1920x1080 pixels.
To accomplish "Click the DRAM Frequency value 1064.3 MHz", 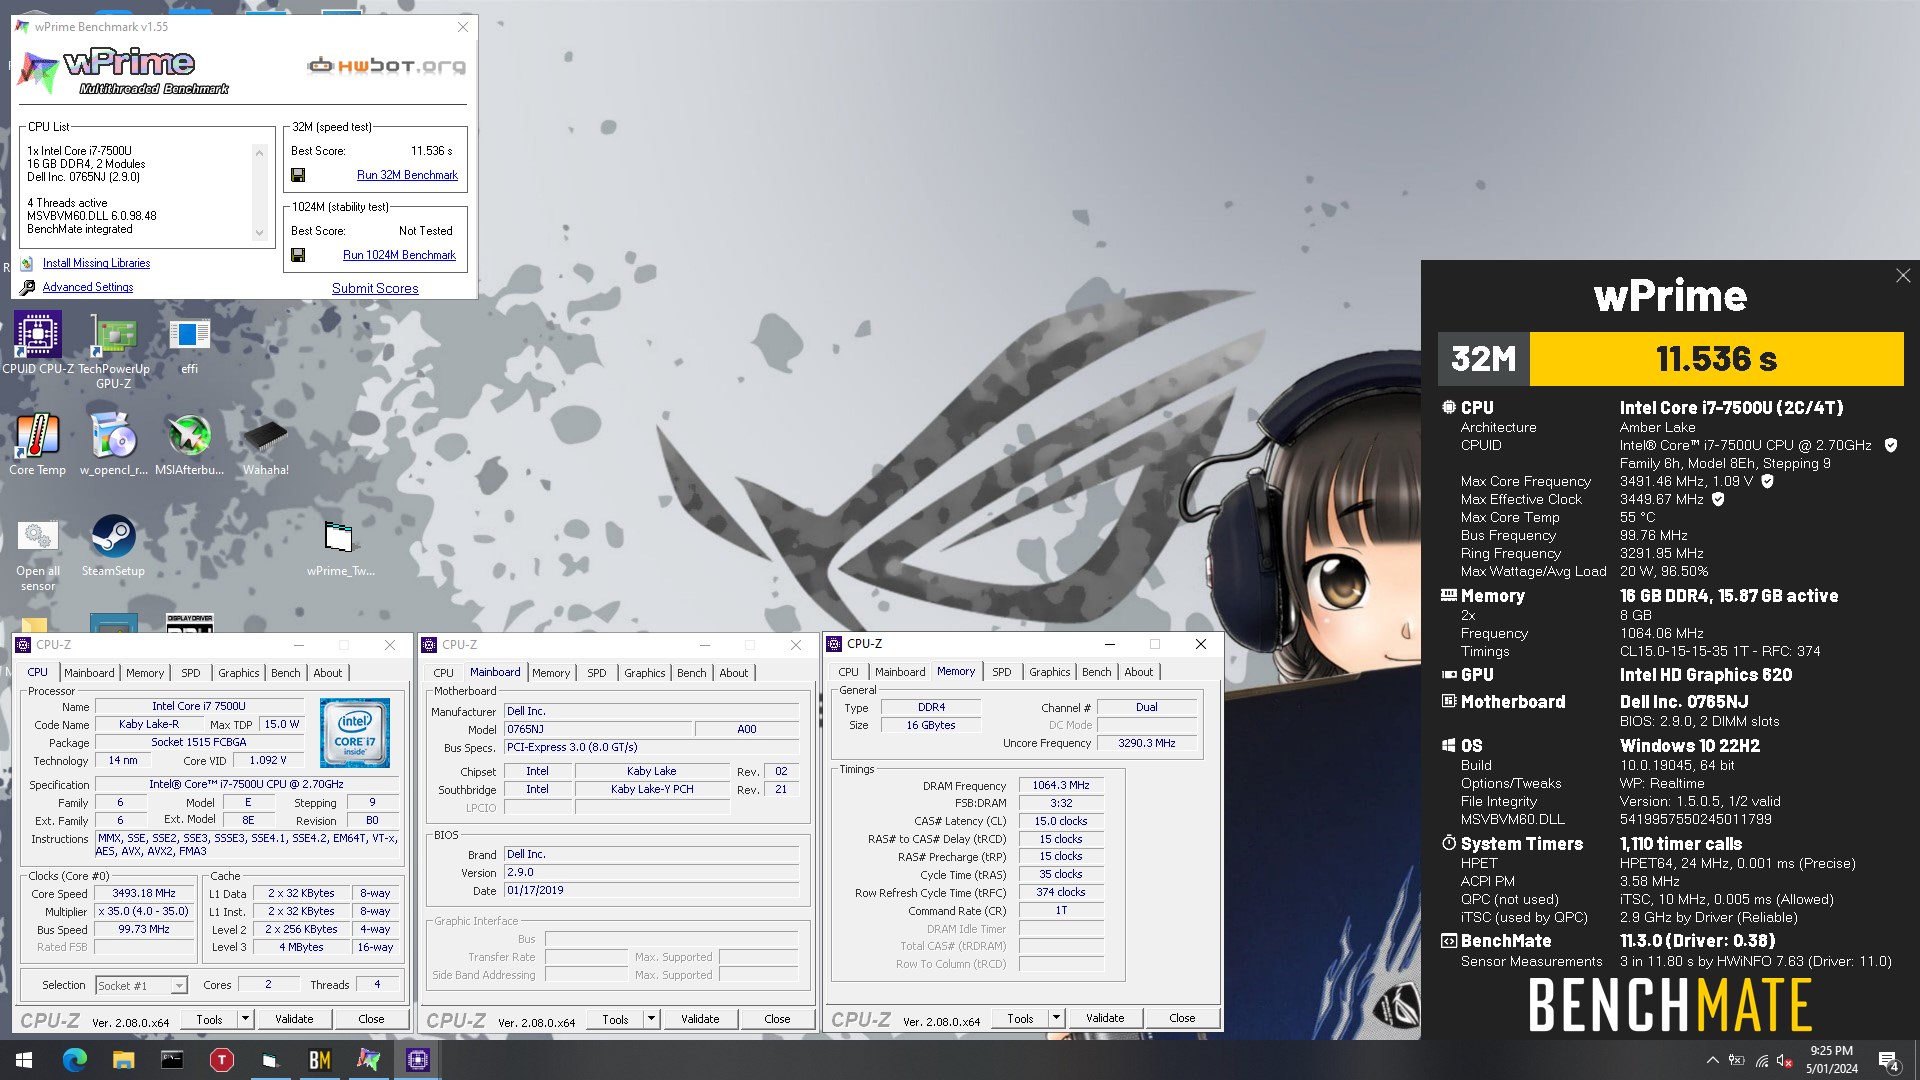I will [x=1061, y=786].
